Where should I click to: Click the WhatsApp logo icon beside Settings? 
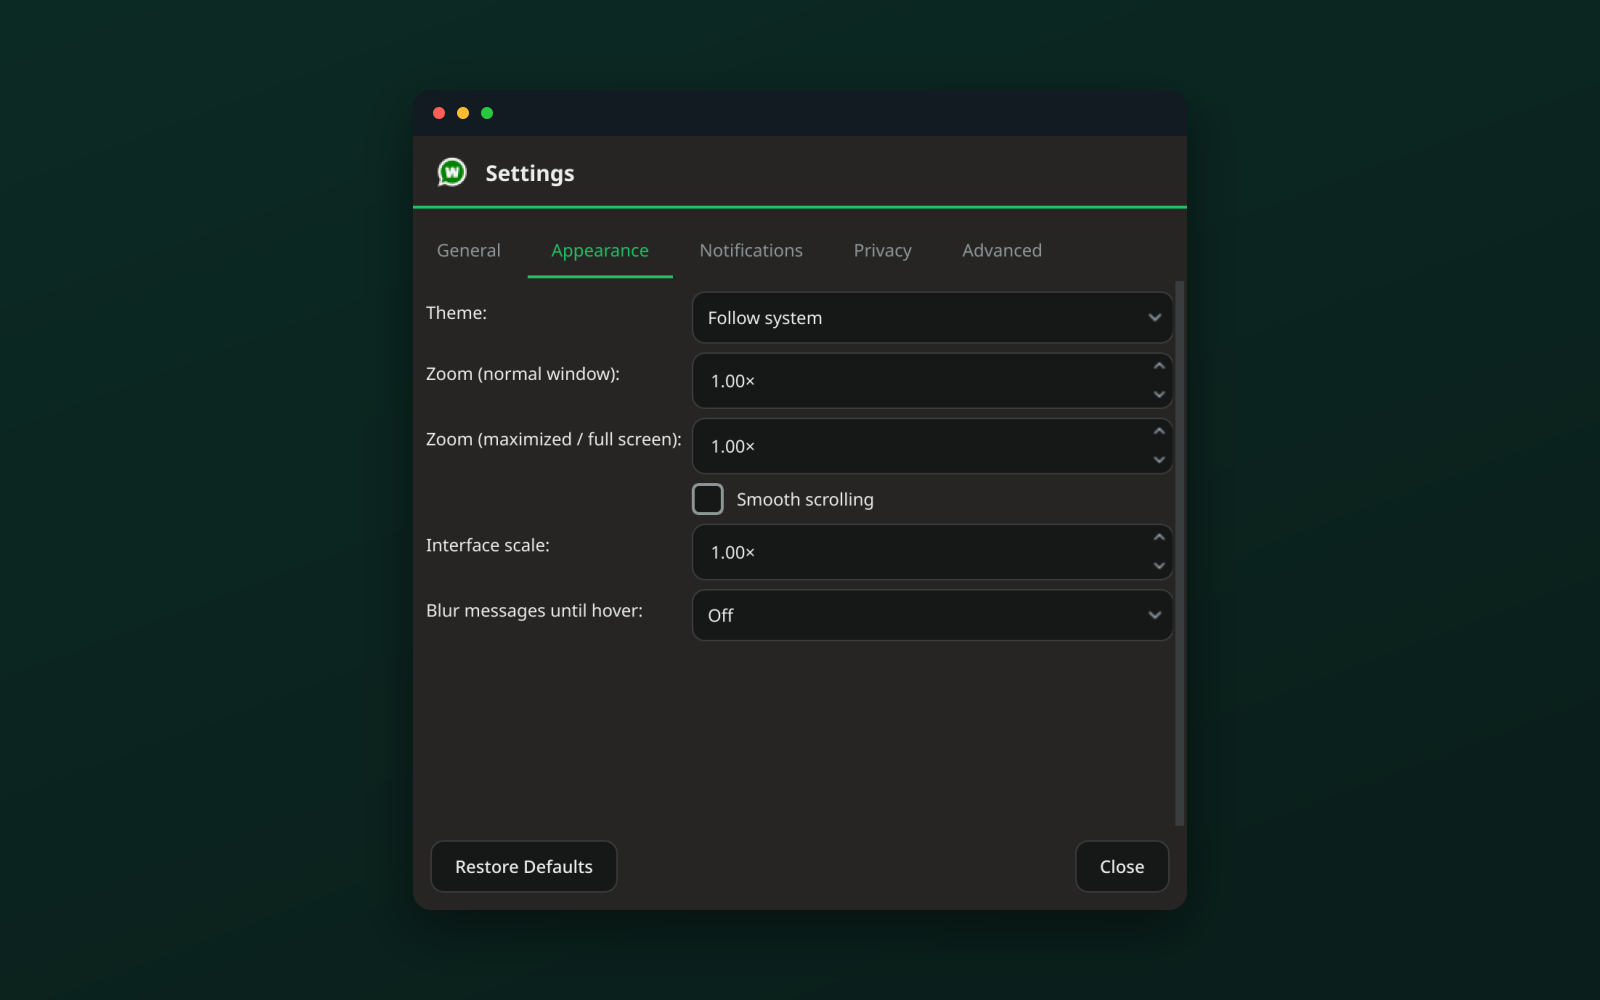452,173
